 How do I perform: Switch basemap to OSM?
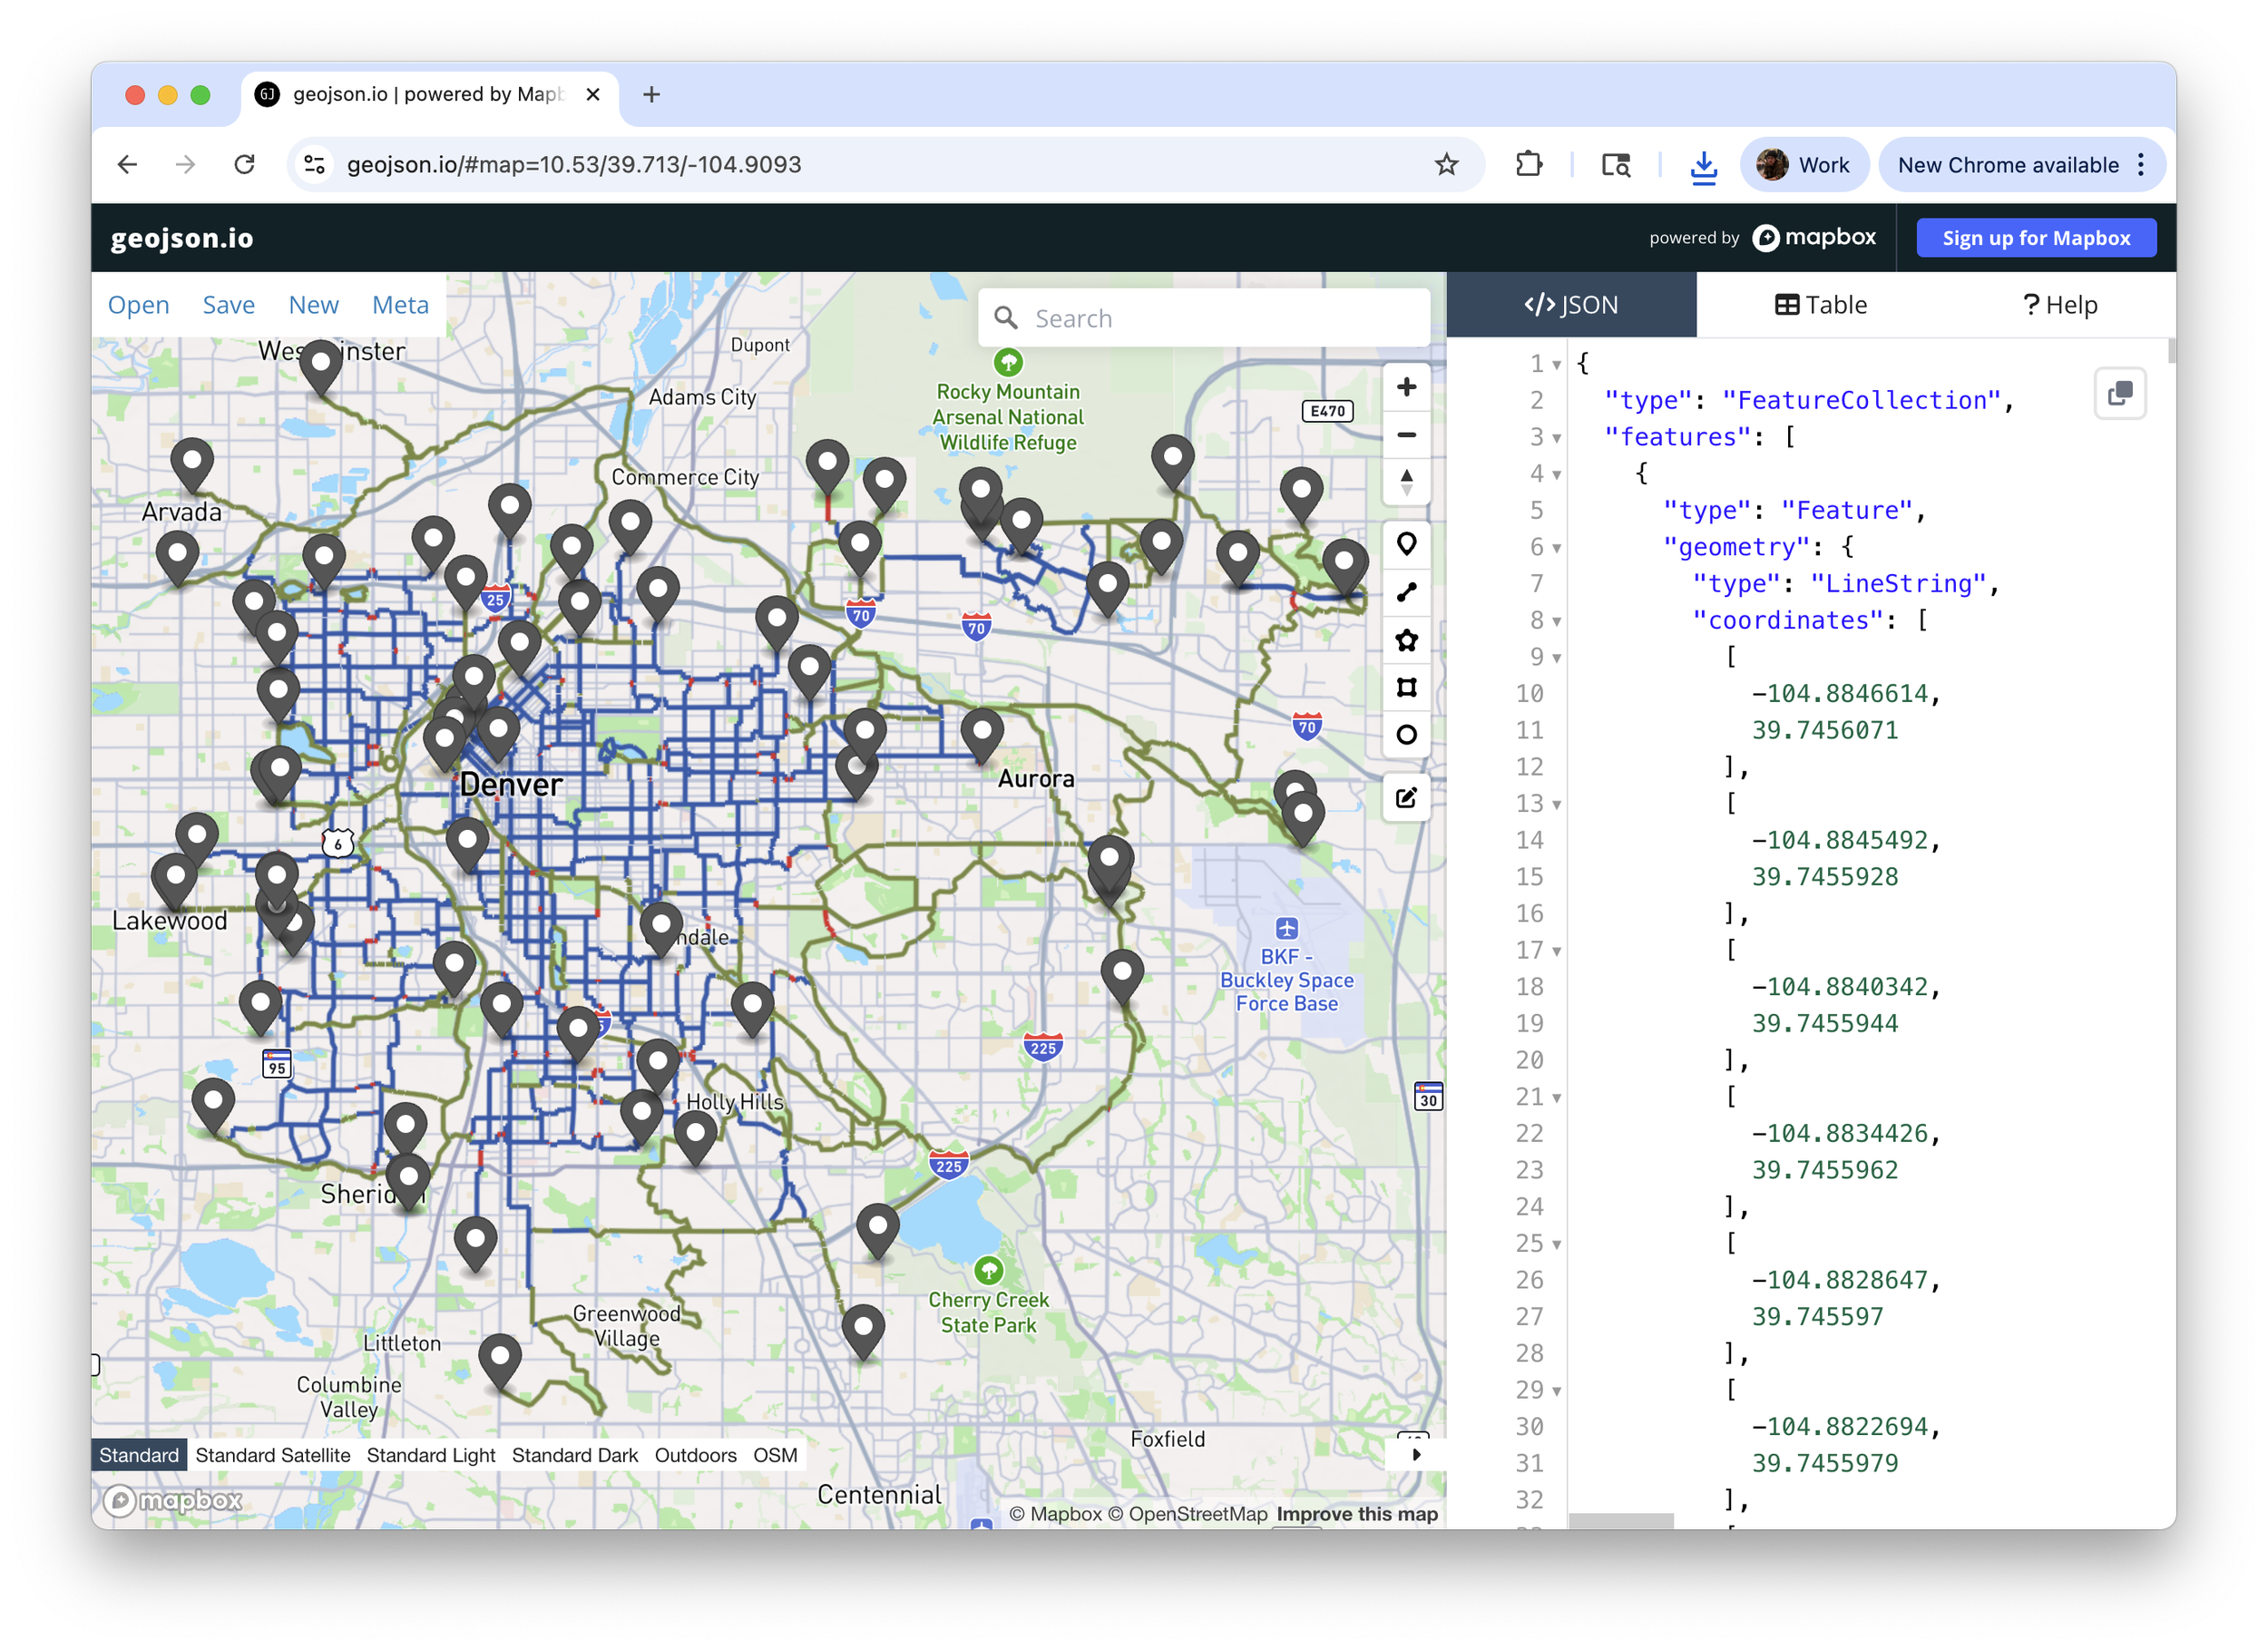click(775, 1455)
